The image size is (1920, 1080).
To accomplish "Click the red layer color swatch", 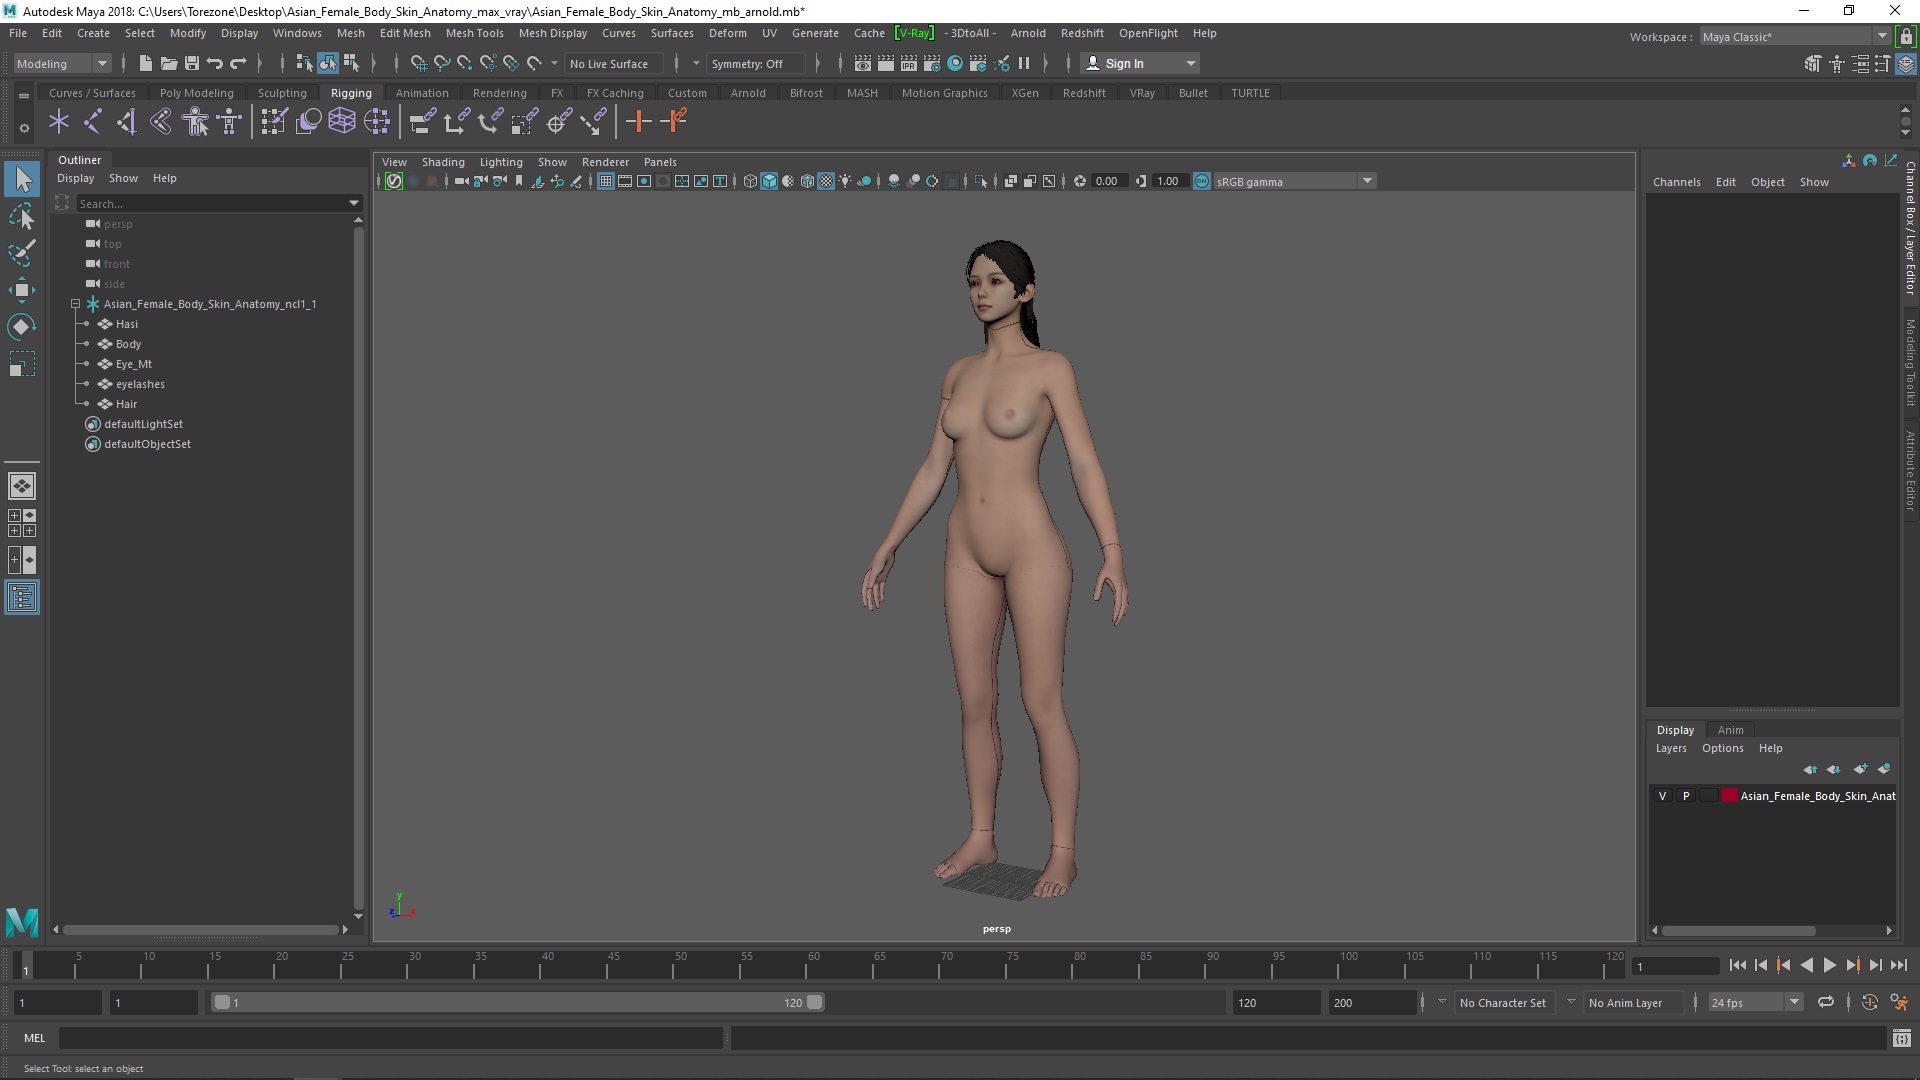I will click(x=1730, y=796).
